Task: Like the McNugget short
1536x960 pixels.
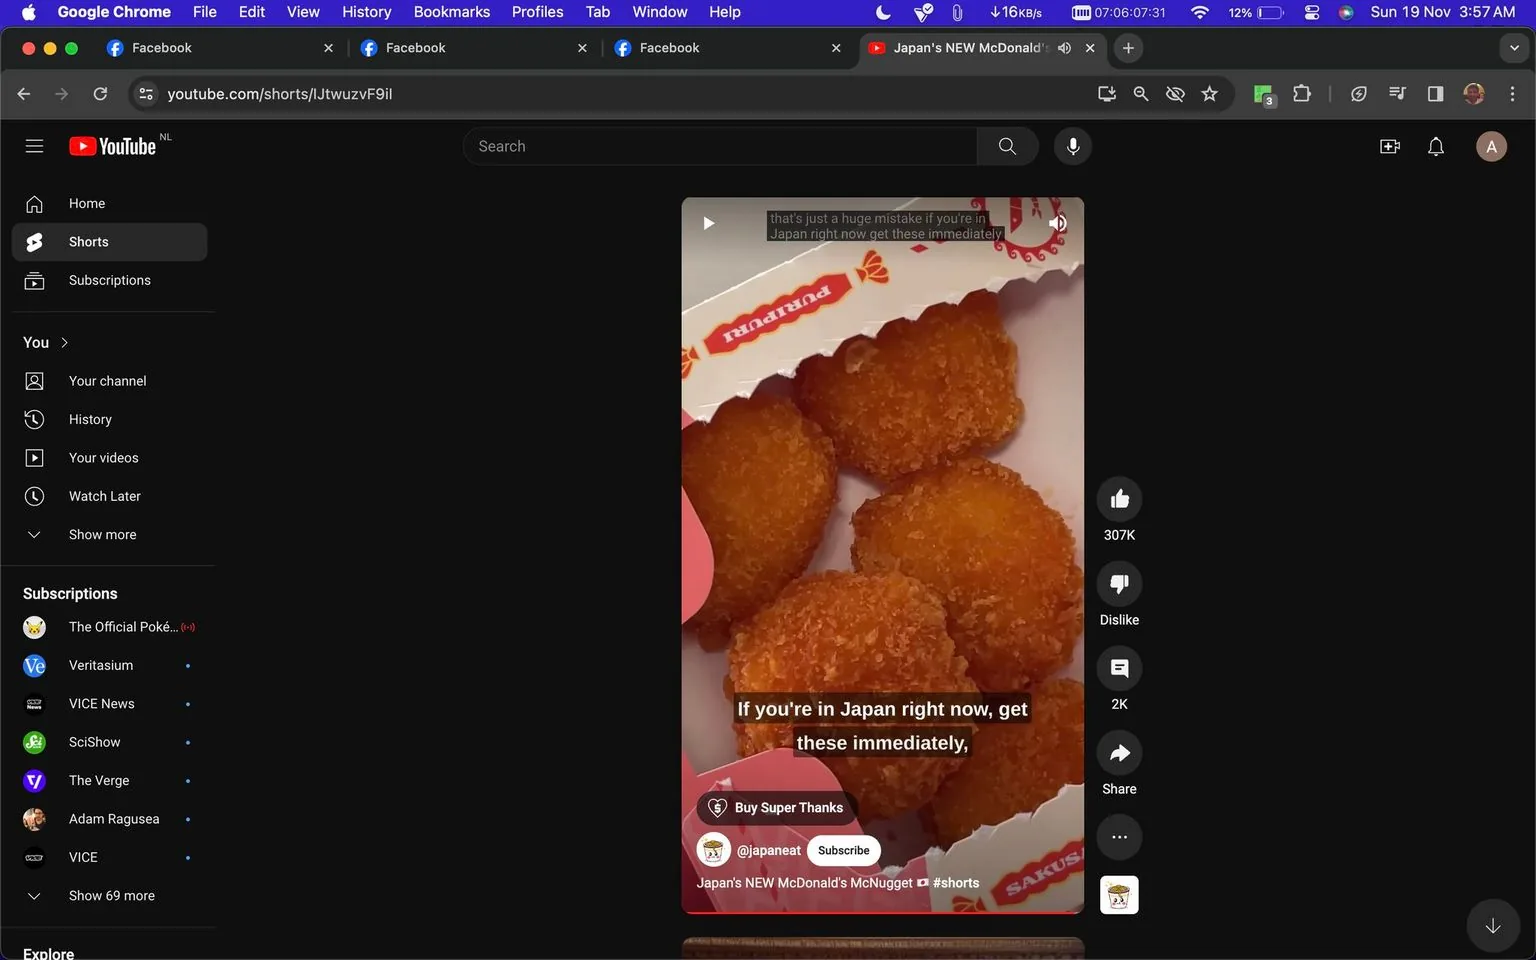Action: (1118, 498)
